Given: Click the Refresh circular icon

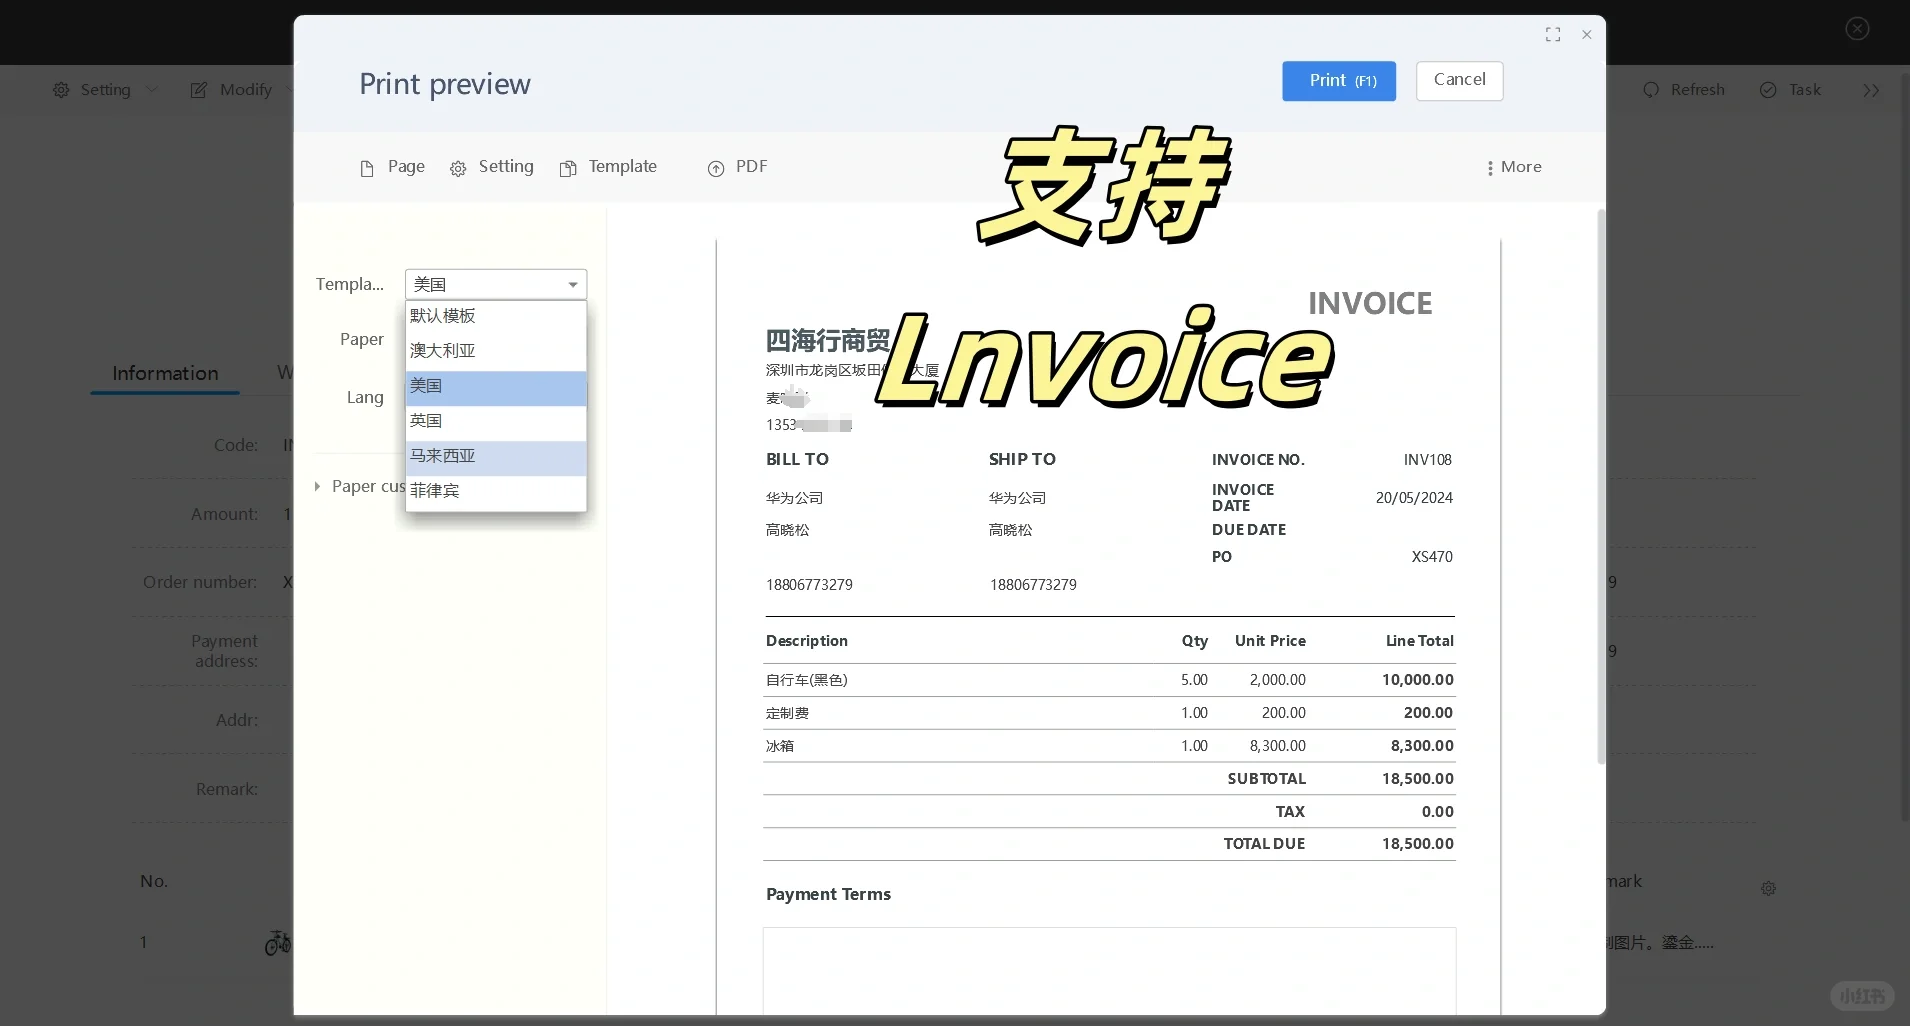Looking at the screenshot, I should pos(1651,90).
